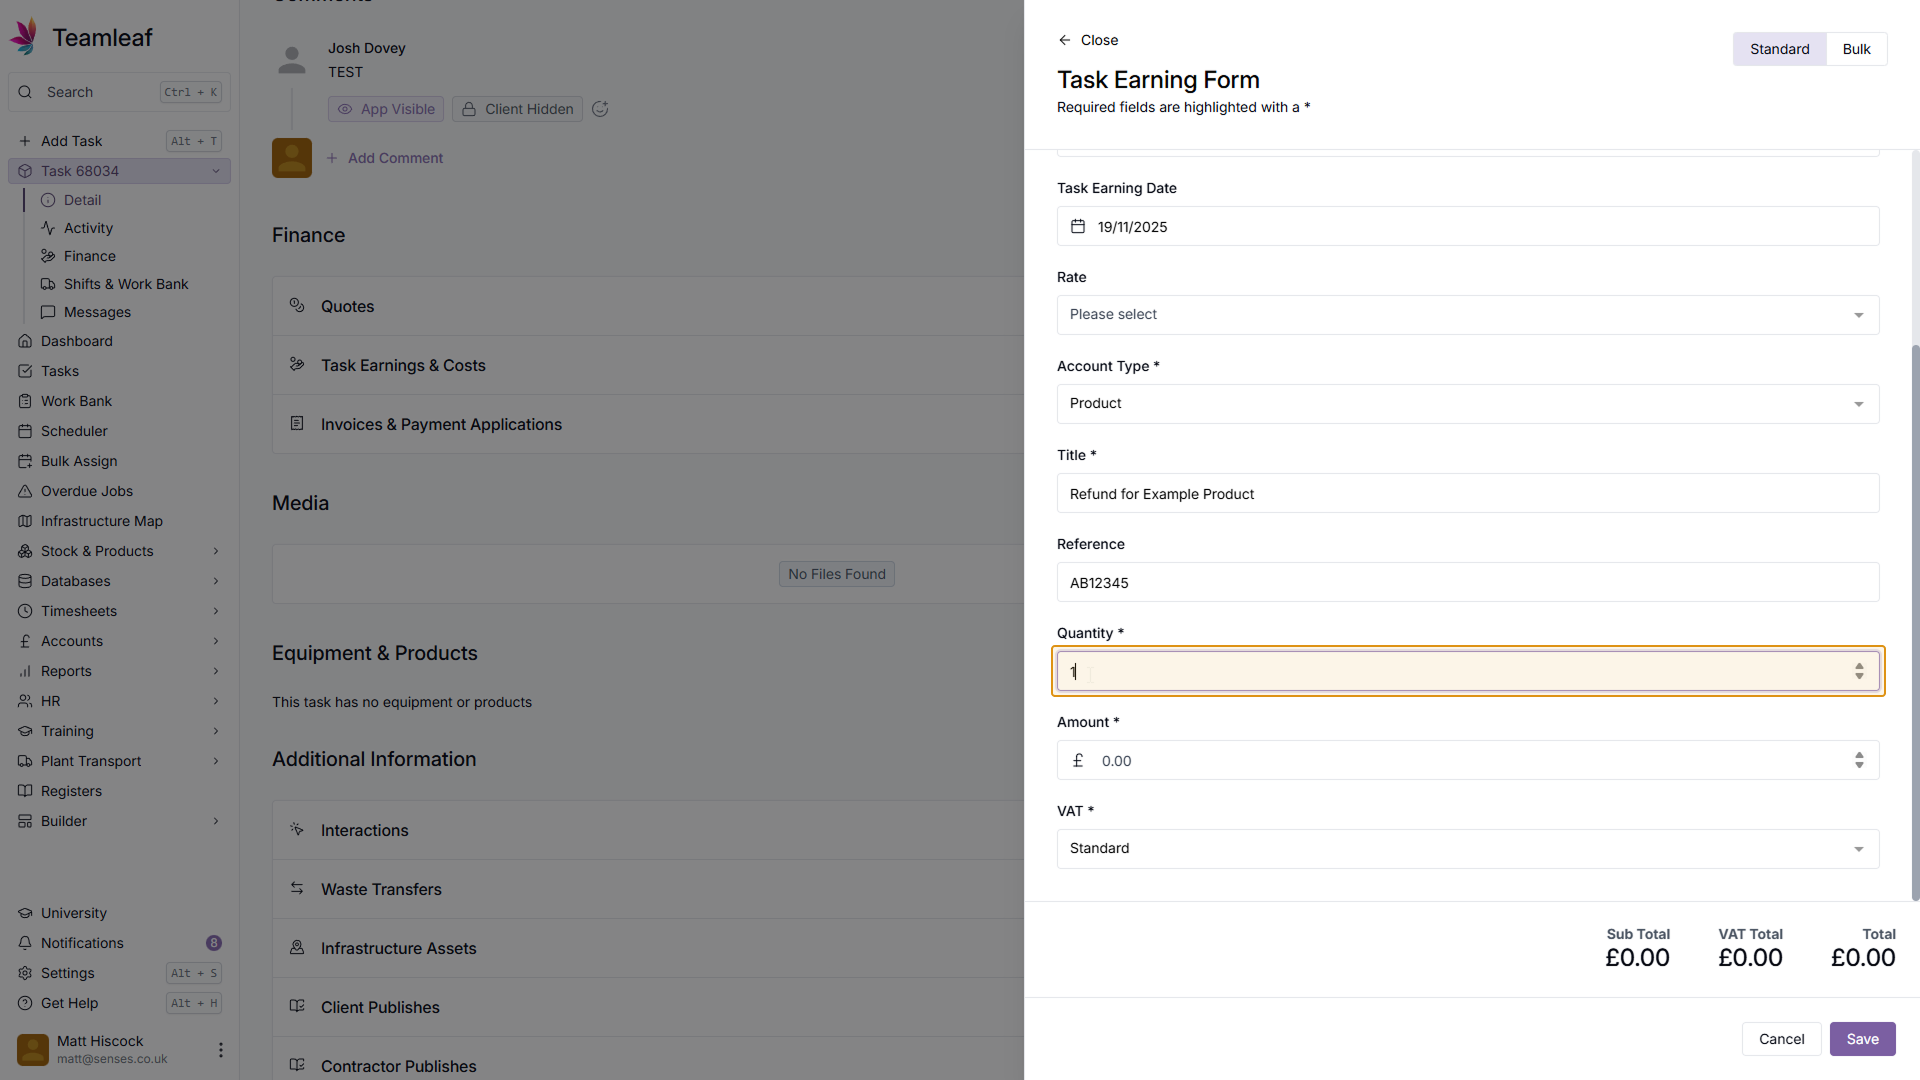Open the Rate dropdown
This screenshot has height=1080, width=1920.
click(1467, 315)
